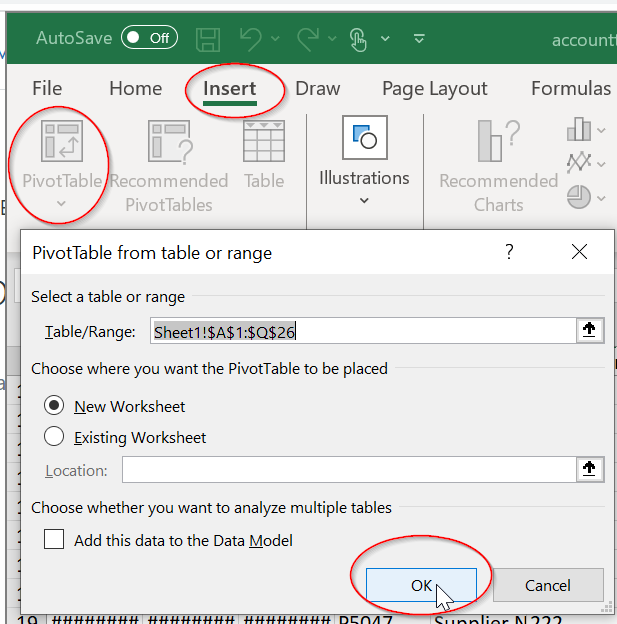
Task: Click the Illustrations shapes icon
Action: pos(365,138)
